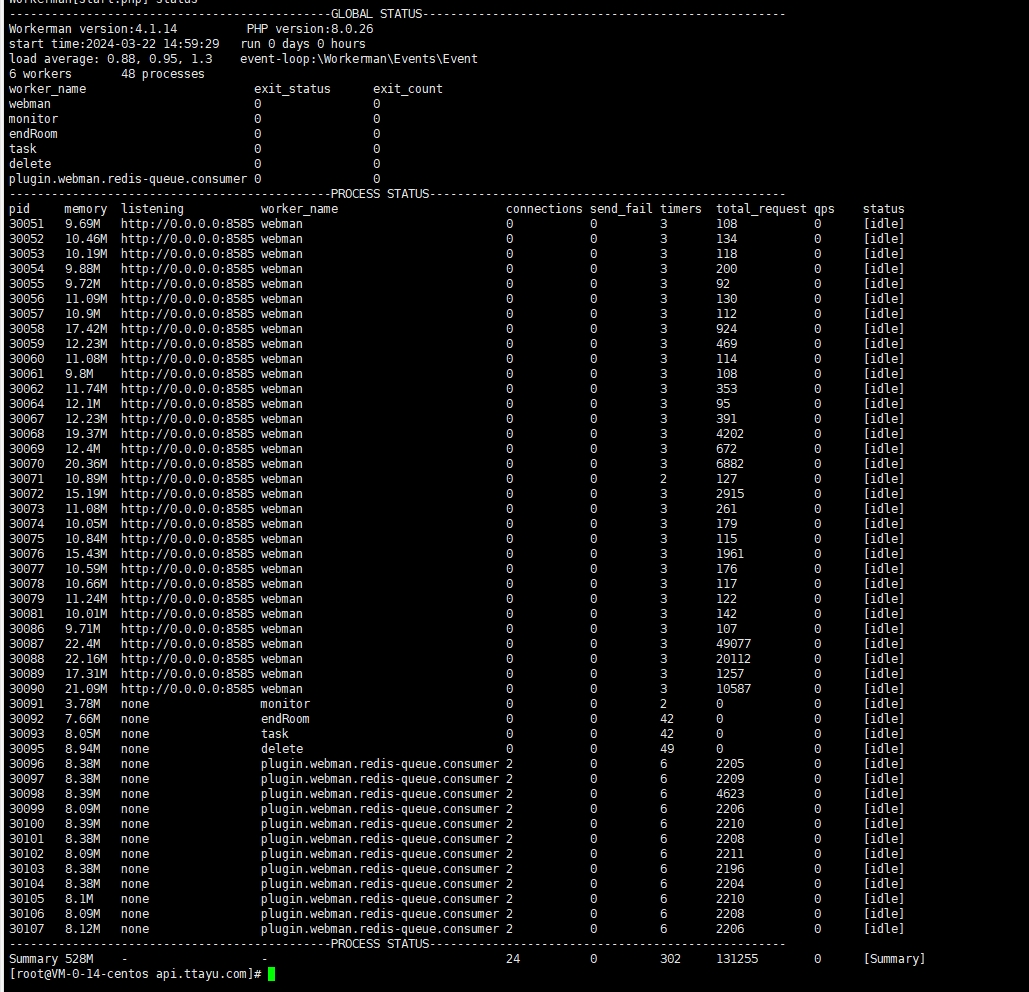The width and height of the screenshot is (1029, 992).
Task: Click the 'load average: 0.88, 0.95, 1.3' line
Action: click(110, 59)
